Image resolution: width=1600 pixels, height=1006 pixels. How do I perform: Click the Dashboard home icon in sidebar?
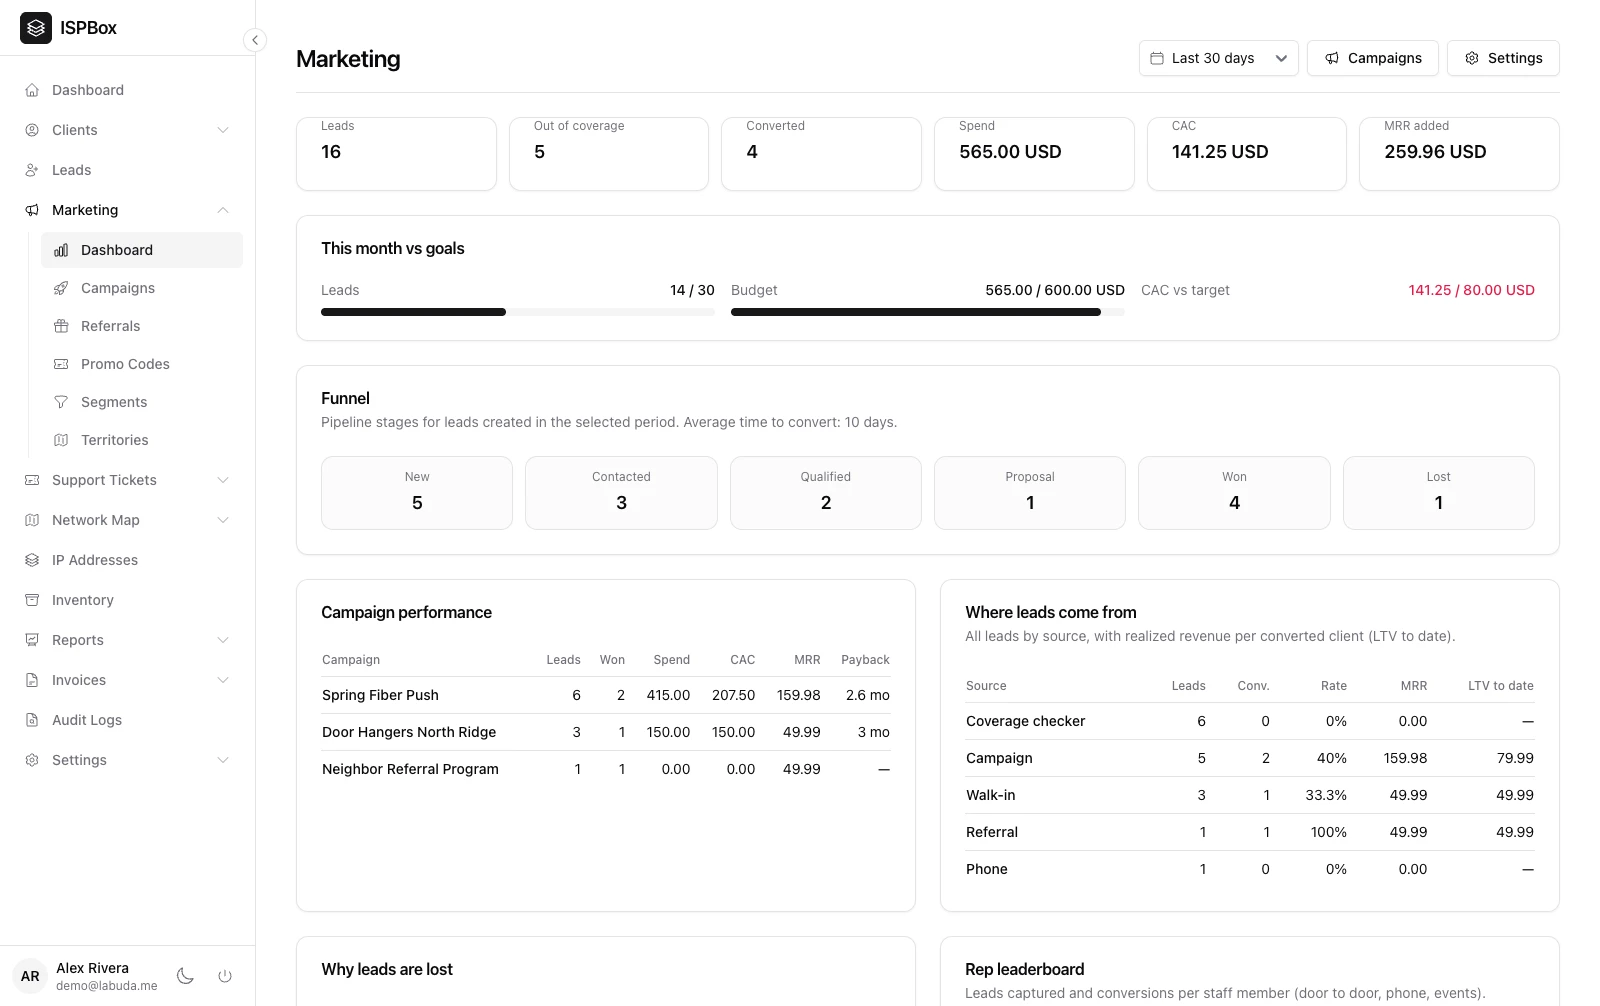pyautogui.click(x=32, y=90)
